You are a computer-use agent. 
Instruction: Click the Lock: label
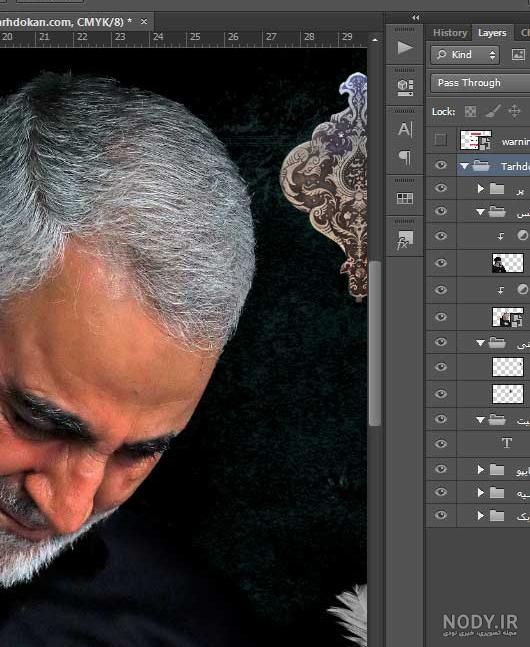pyautogui.click(x=444, y=111)
